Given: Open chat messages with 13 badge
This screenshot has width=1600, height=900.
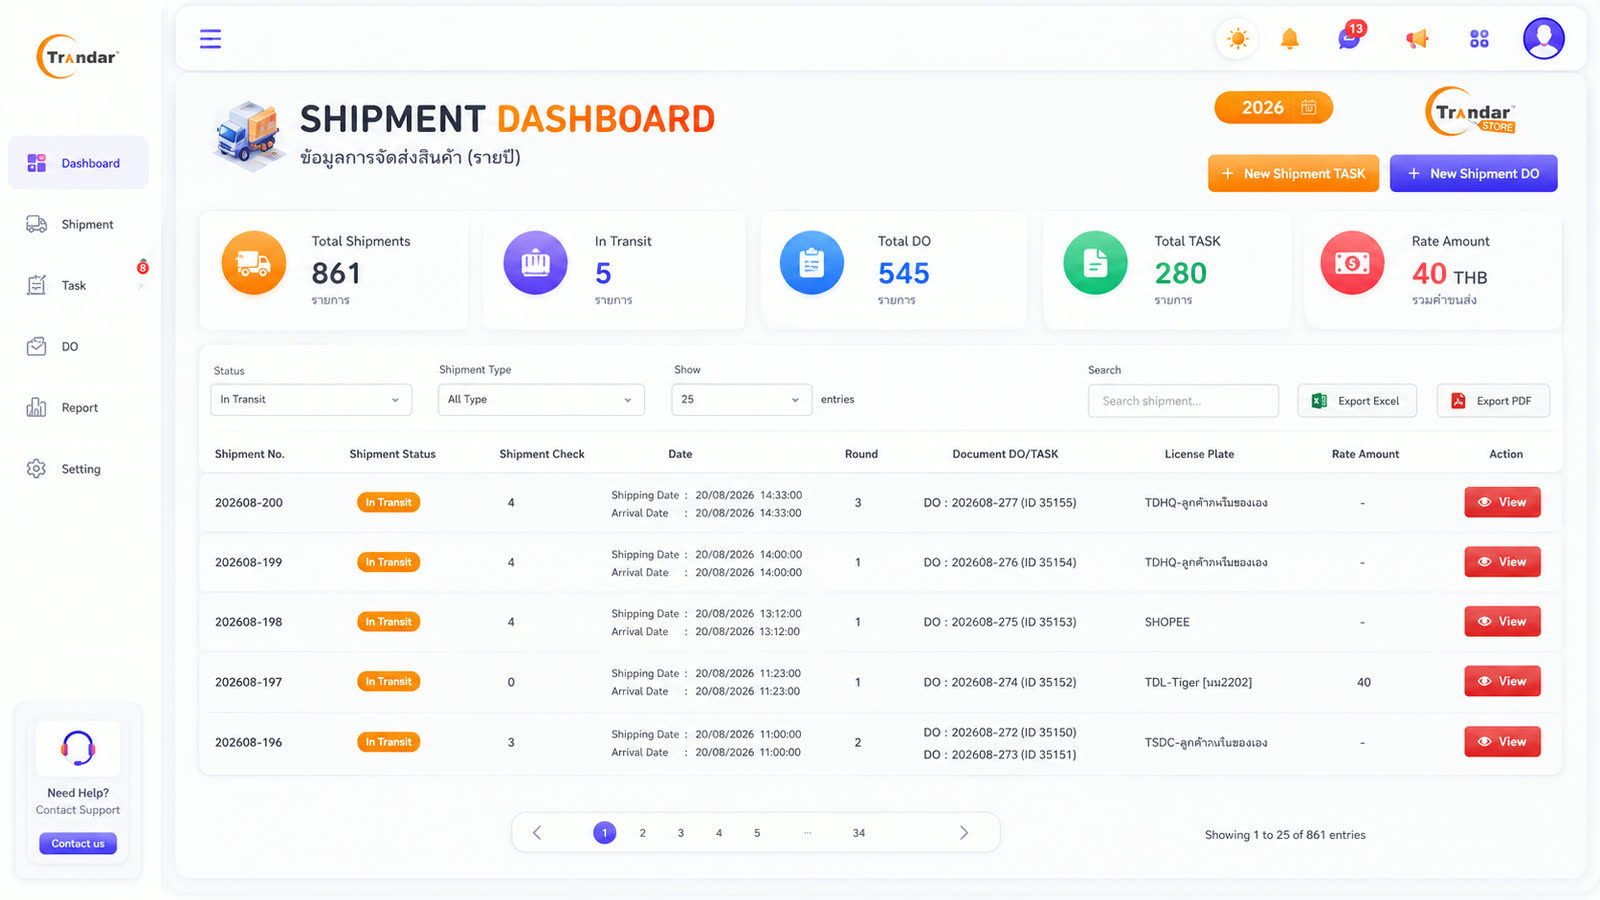Looking at the screenshot, I should [x=1350, y=37].
